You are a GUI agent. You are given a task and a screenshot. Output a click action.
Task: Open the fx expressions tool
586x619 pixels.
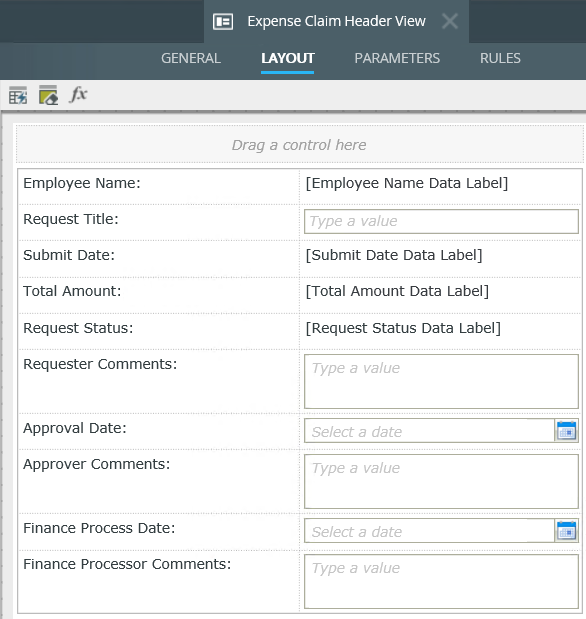pos(78,95)
